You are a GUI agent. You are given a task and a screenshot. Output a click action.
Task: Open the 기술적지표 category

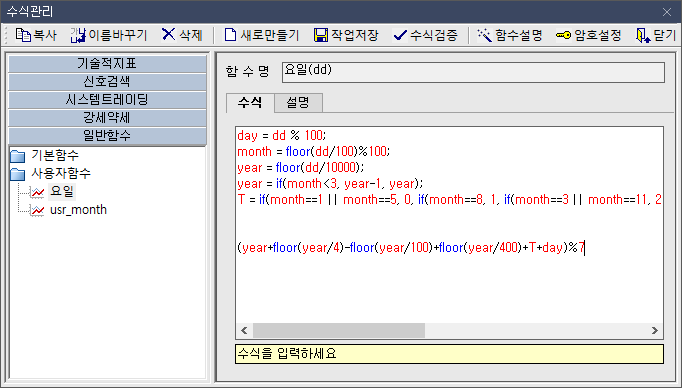[107, 64]
